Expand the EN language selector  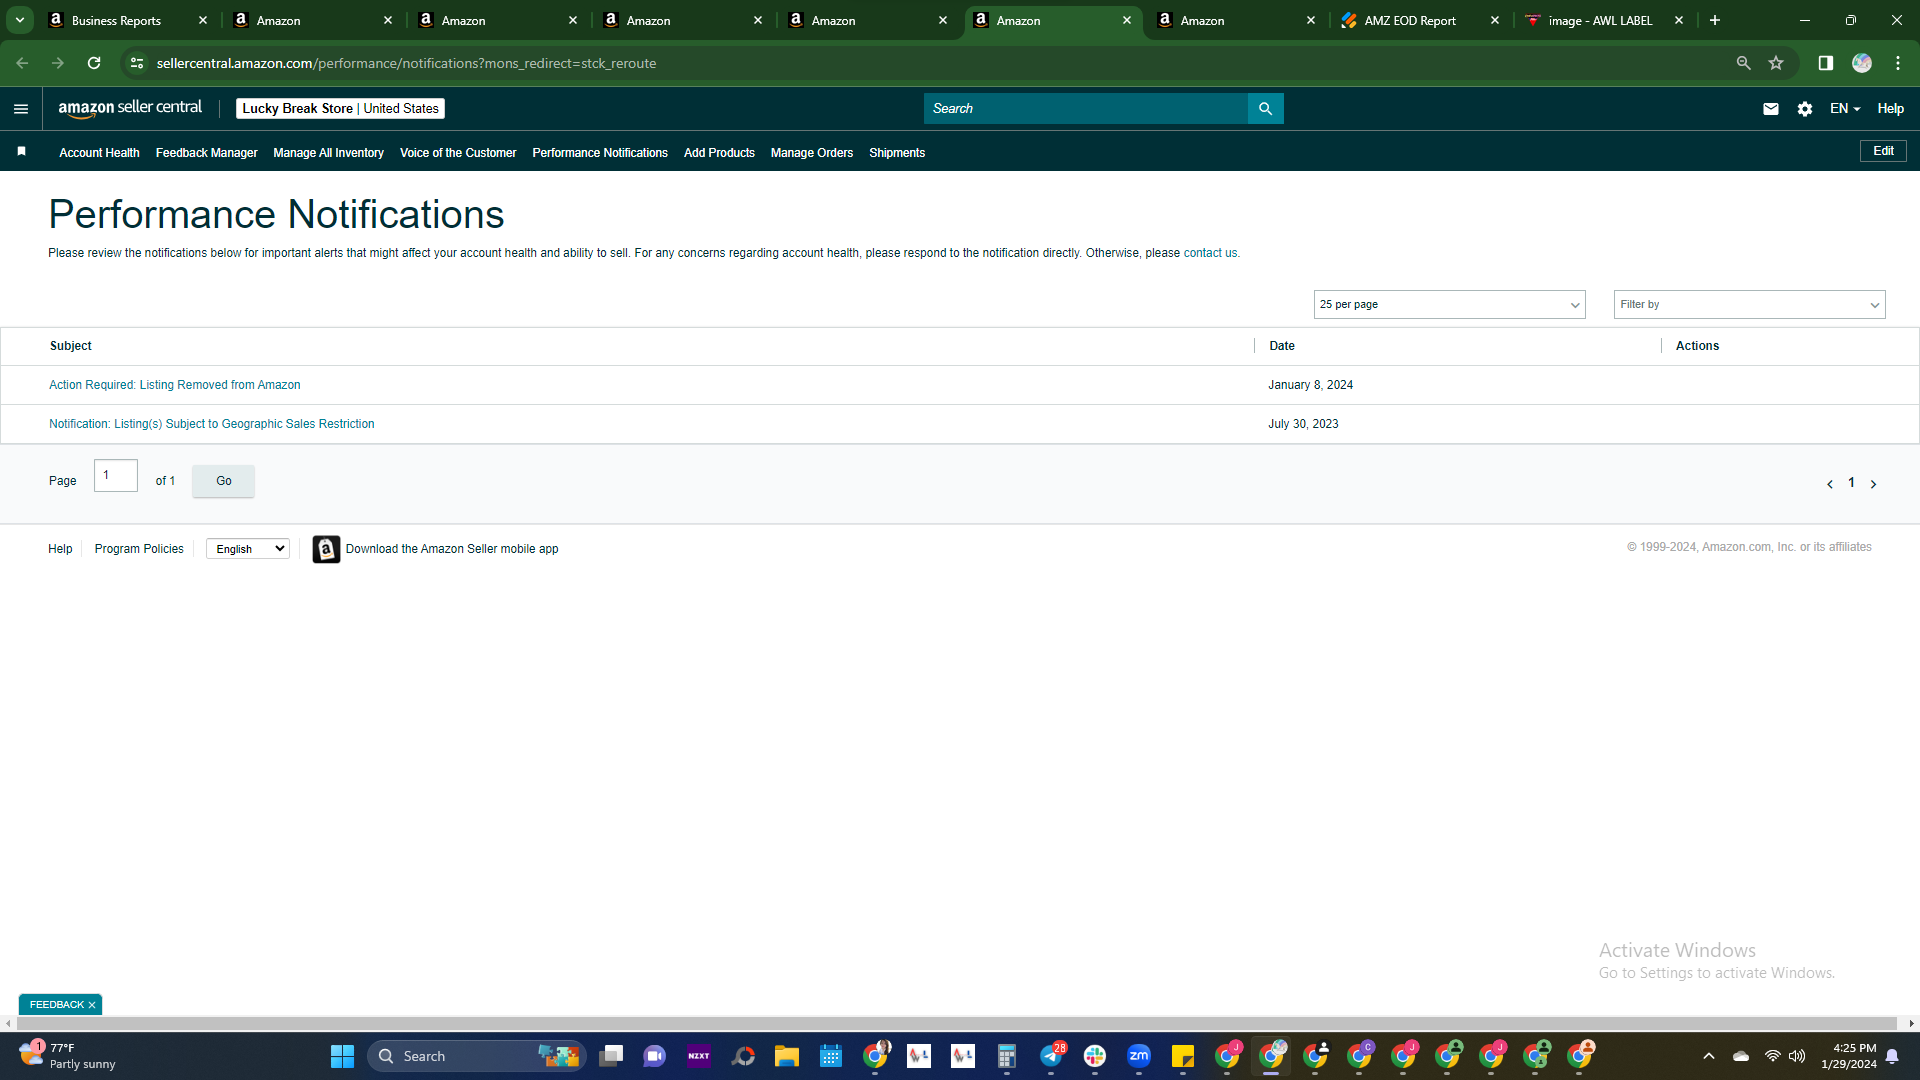click(x=1844, y=109)
